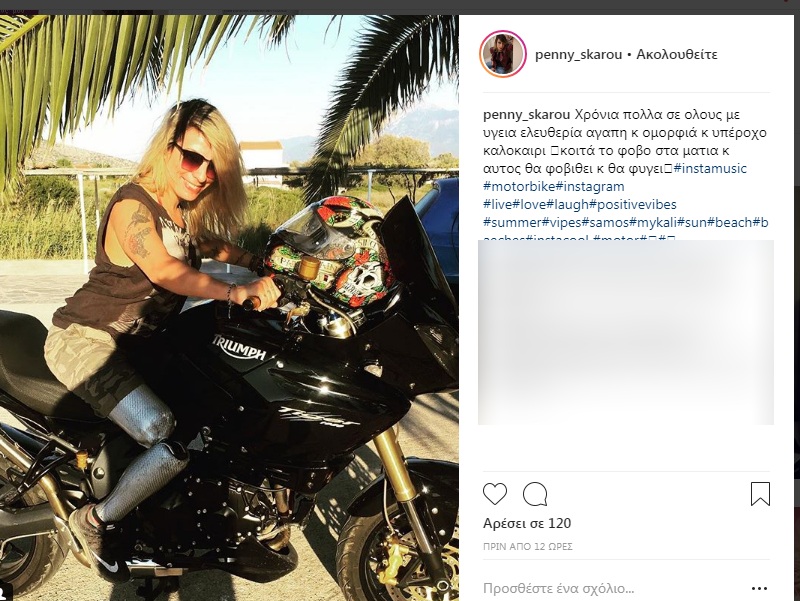The height and width of the screenshot is (601, 800).
Task: Open the #instagram hashtag
Action: (590, 186)
